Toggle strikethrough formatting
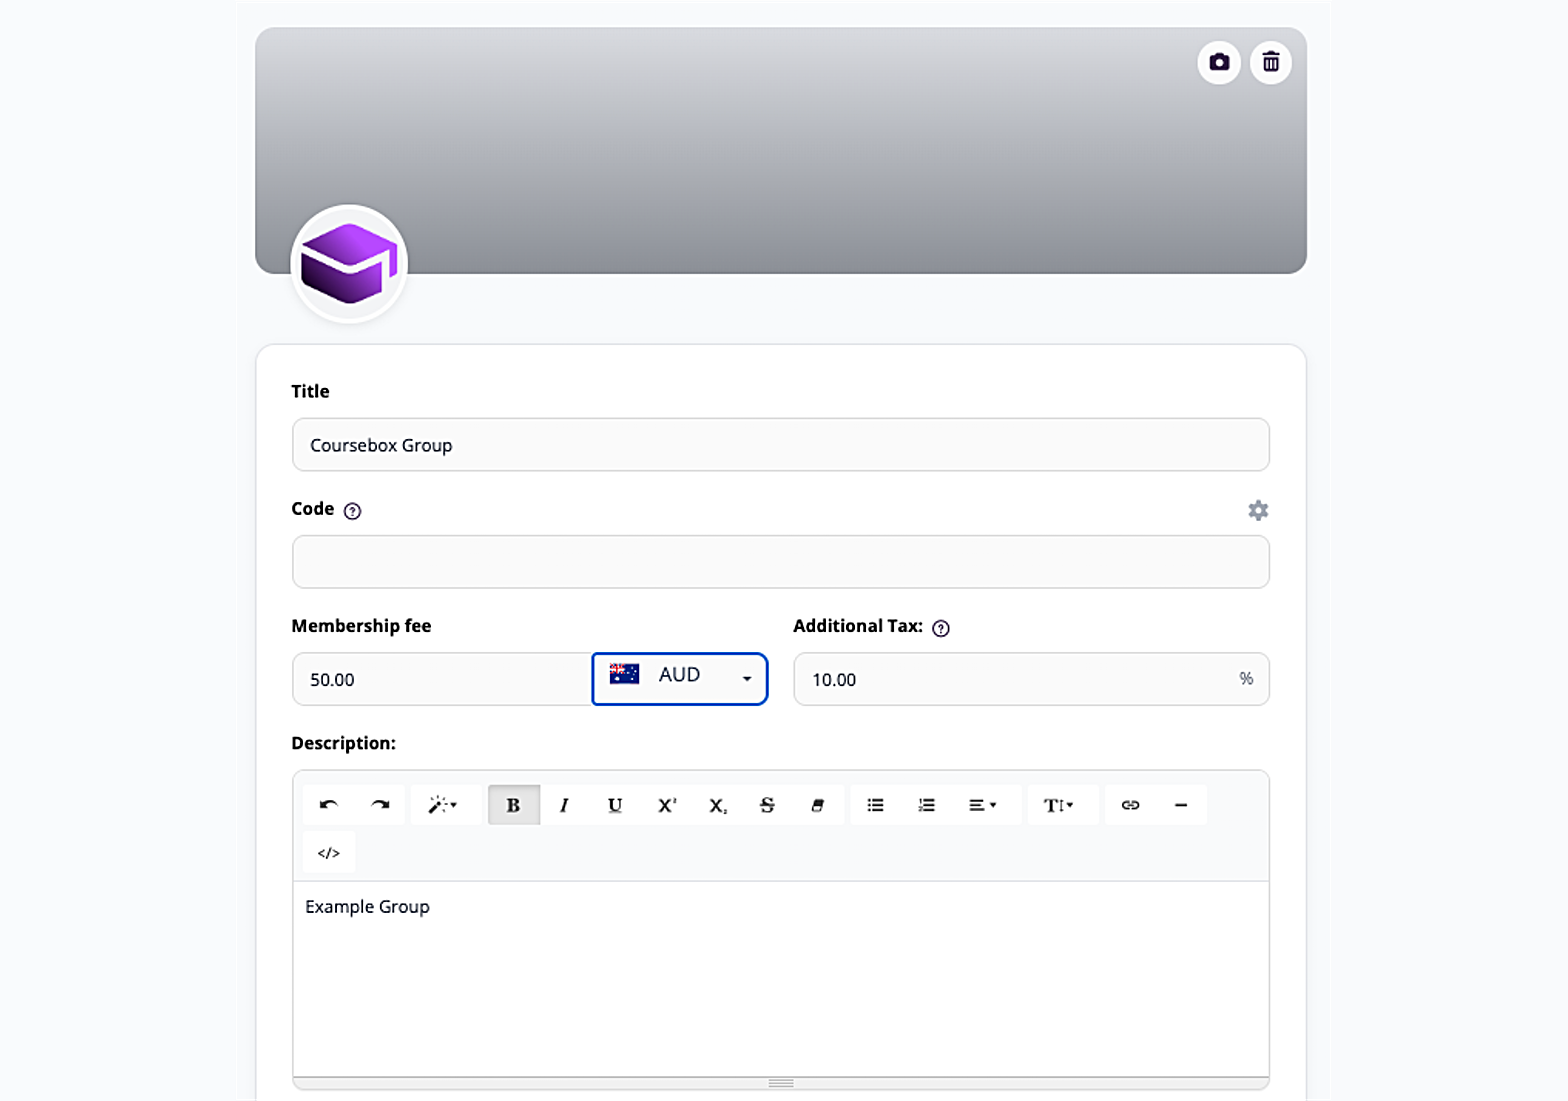The width and height of the screenshot is (1568, 1101). [x=767, y=805]
